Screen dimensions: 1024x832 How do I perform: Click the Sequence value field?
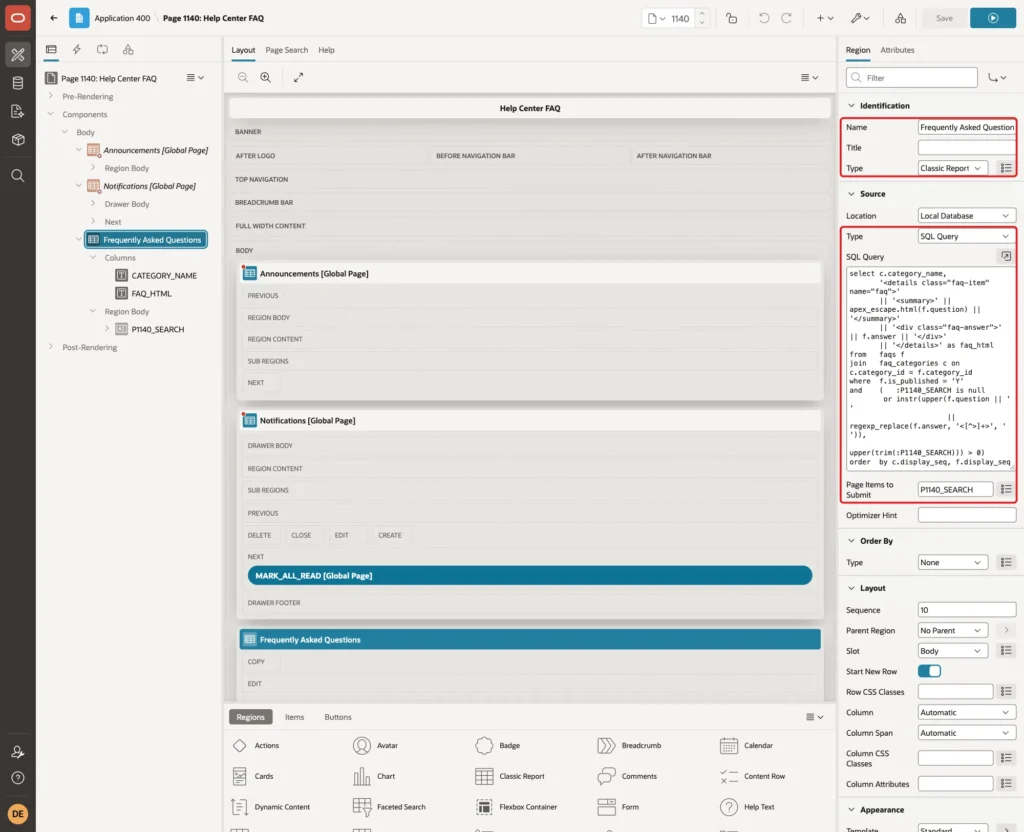tap(967, 610)
